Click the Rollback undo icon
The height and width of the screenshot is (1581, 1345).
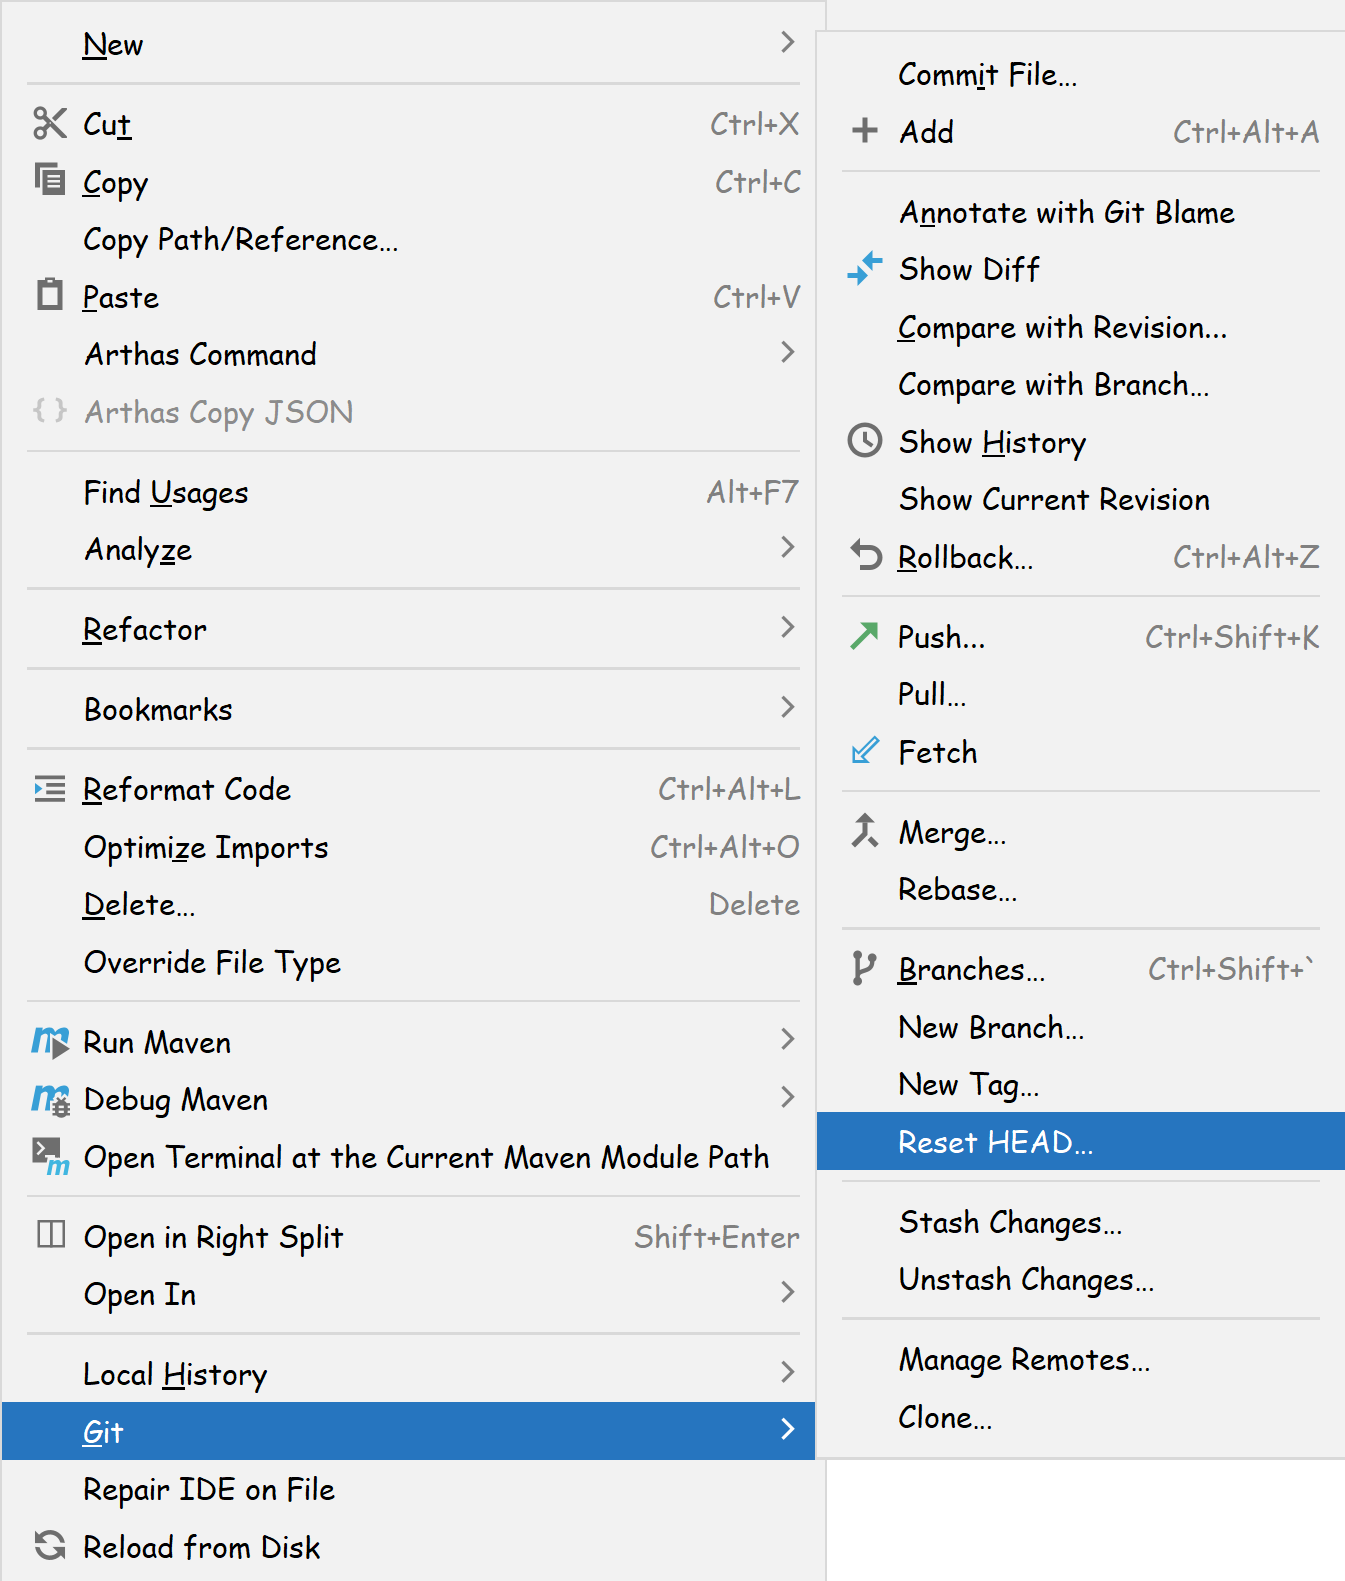(865, 556)
